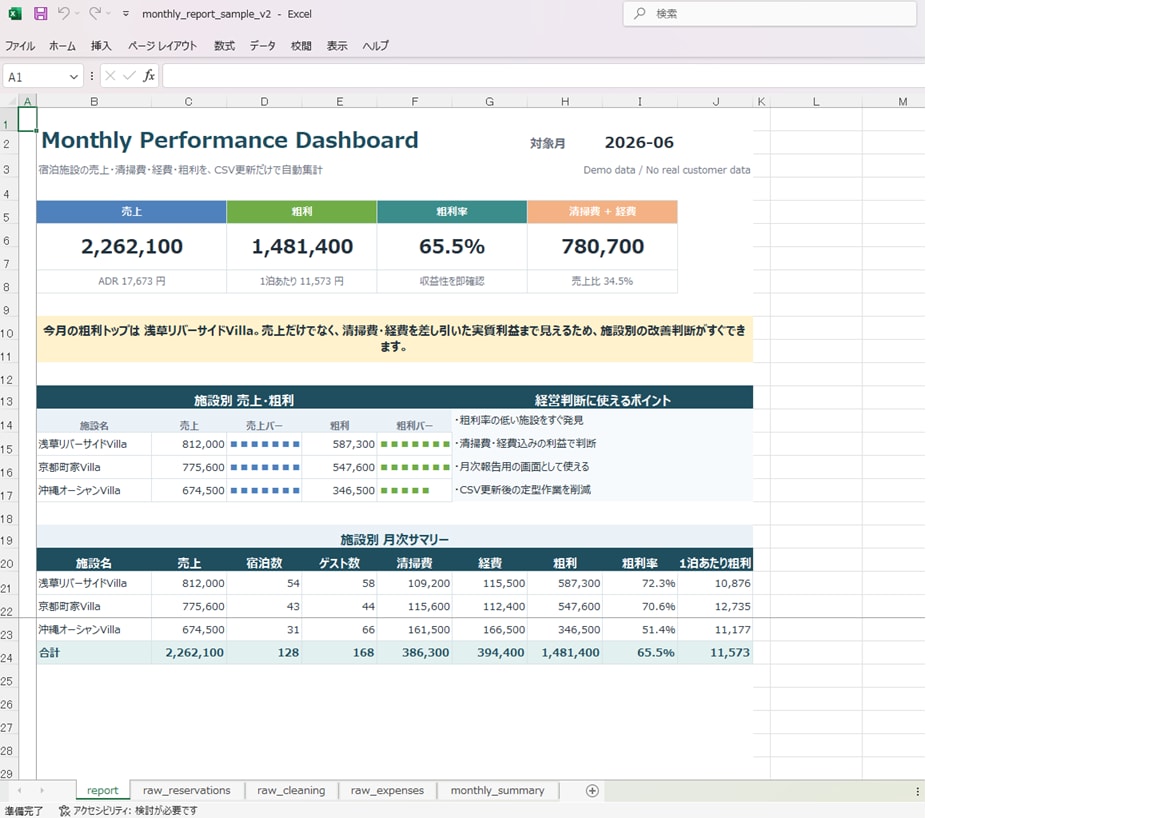
Task: Click the add new sheet plus icon
Action: [x=592, y=790]
